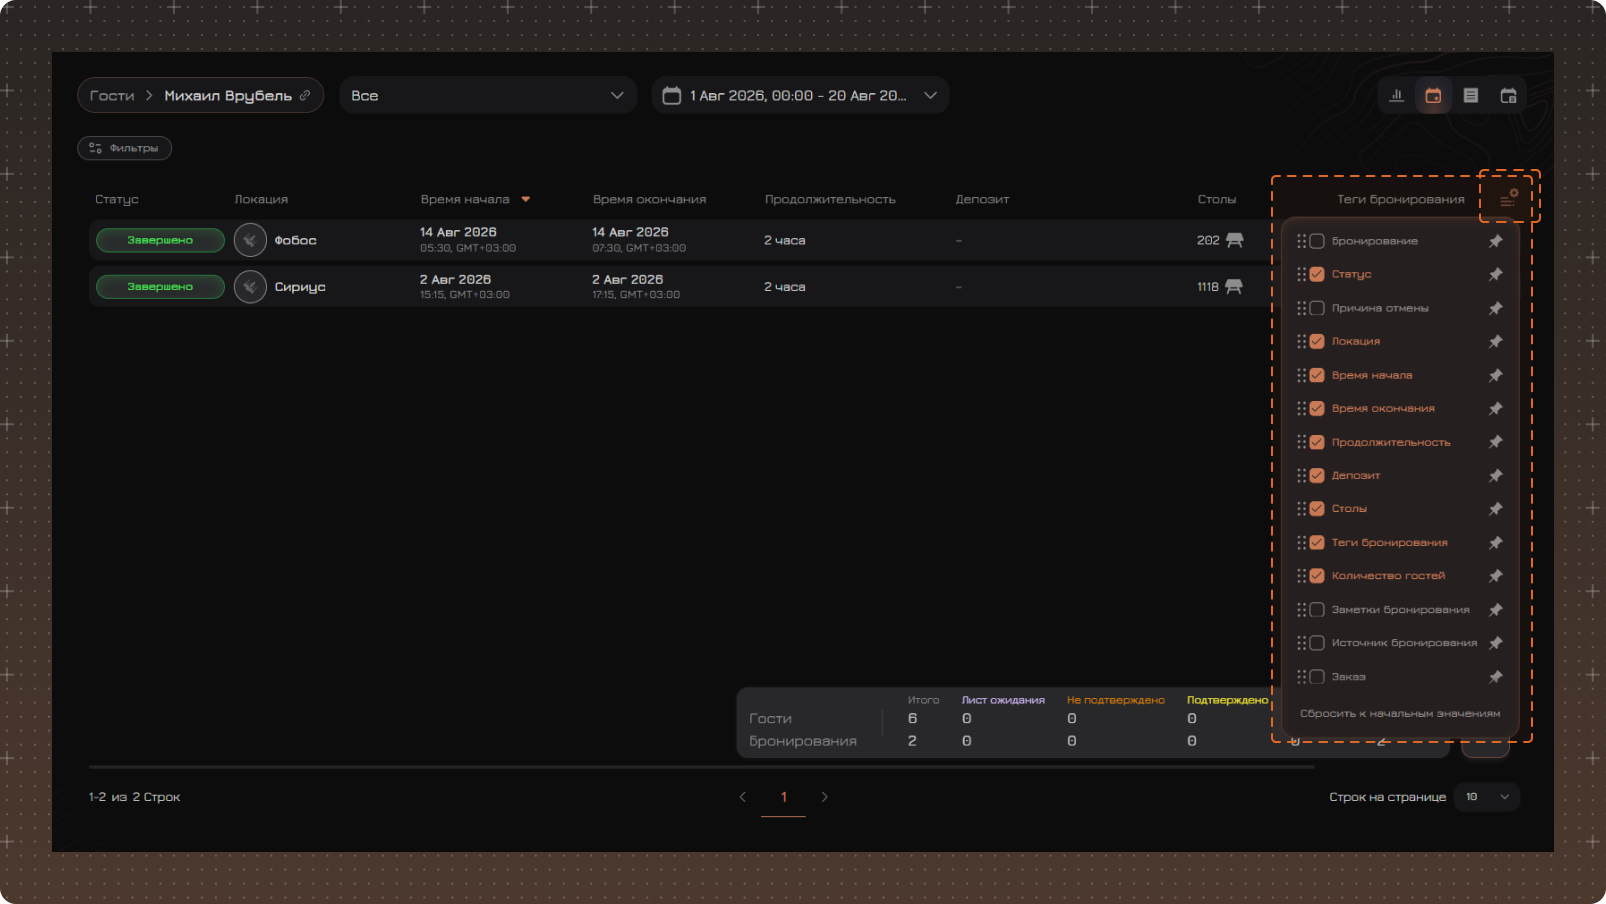
Task: Pin the Количество гостей column
Action: click(x=1495, y=576)
